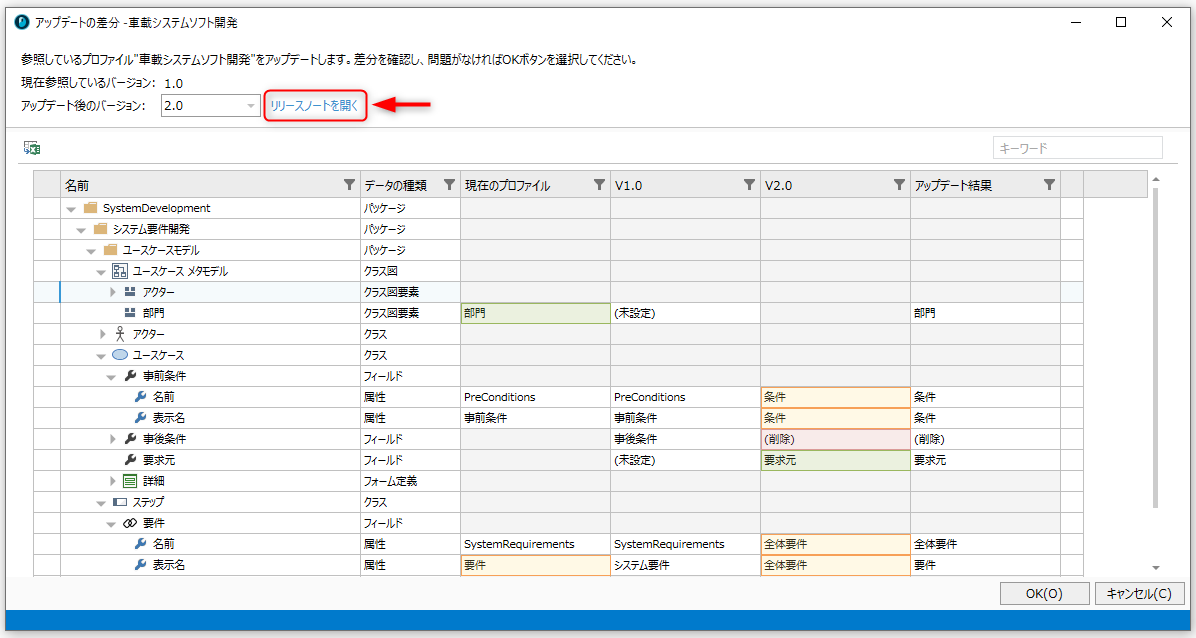Open the post-update version dropdown
This screenshot has width=1196, height=638.
(252, 106)
